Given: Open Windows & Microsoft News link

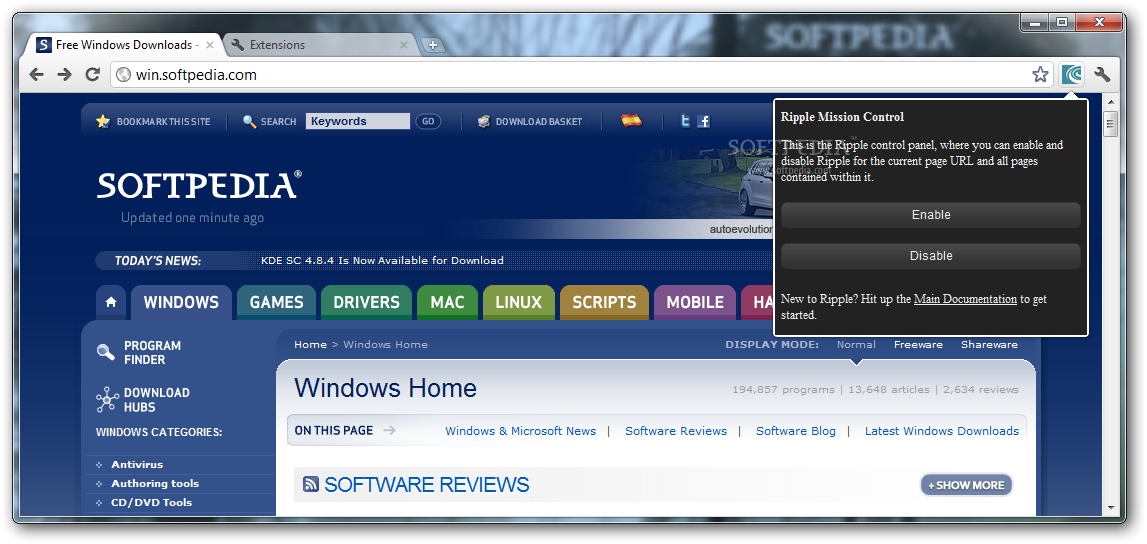Looking at the screenshot, I should pyautogui.click(x=521, y=431).
